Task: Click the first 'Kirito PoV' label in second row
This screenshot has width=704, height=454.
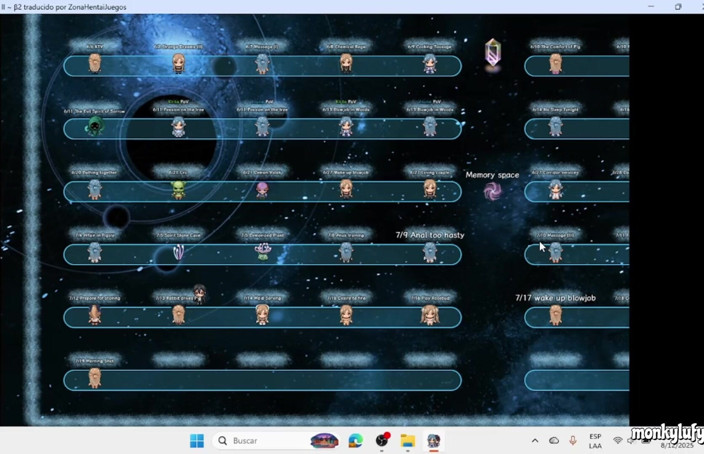Action: pos(178,102)
